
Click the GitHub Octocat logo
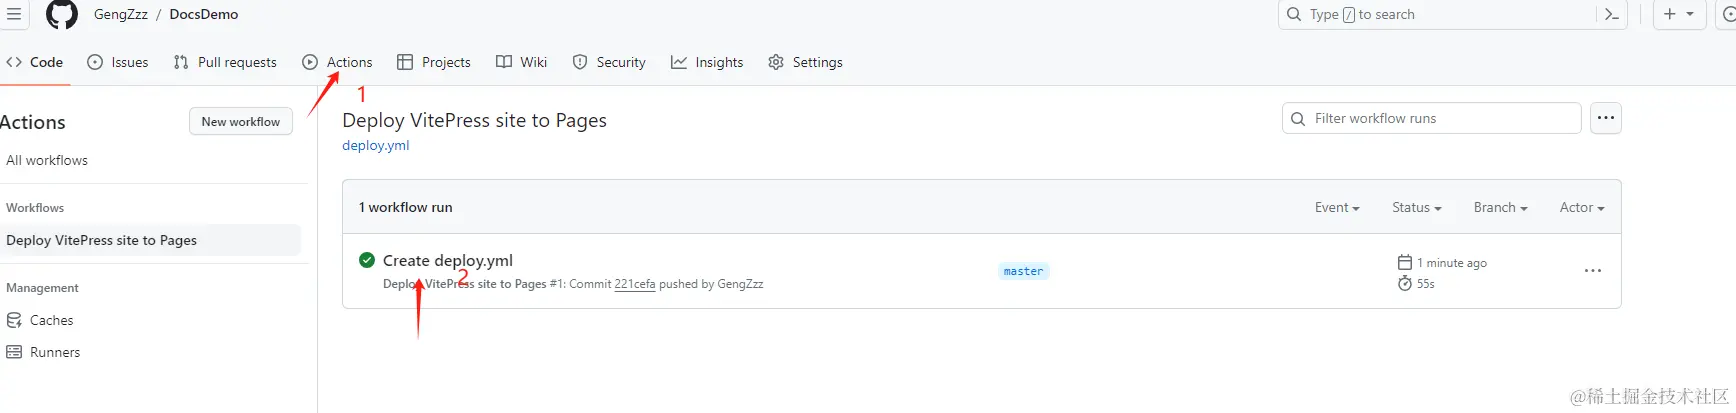coord(62,14)
